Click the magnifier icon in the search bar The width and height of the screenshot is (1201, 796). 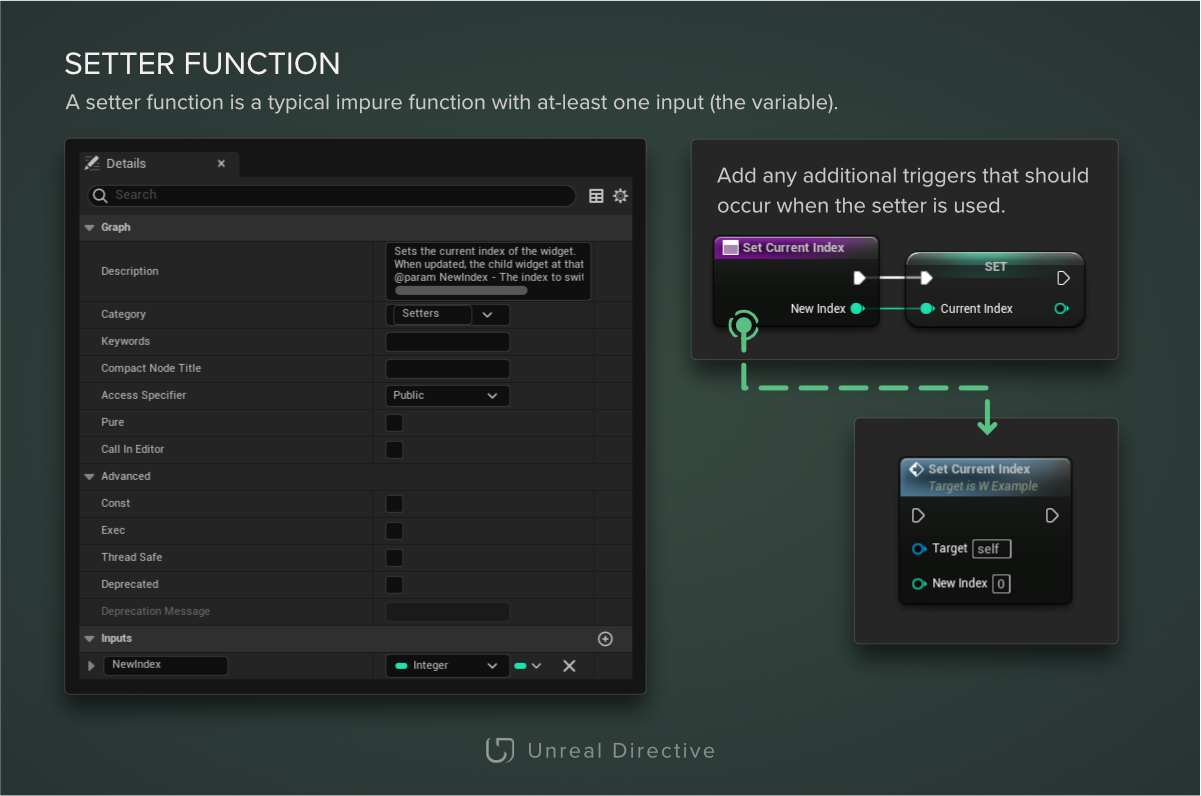(x=100, y=195)
